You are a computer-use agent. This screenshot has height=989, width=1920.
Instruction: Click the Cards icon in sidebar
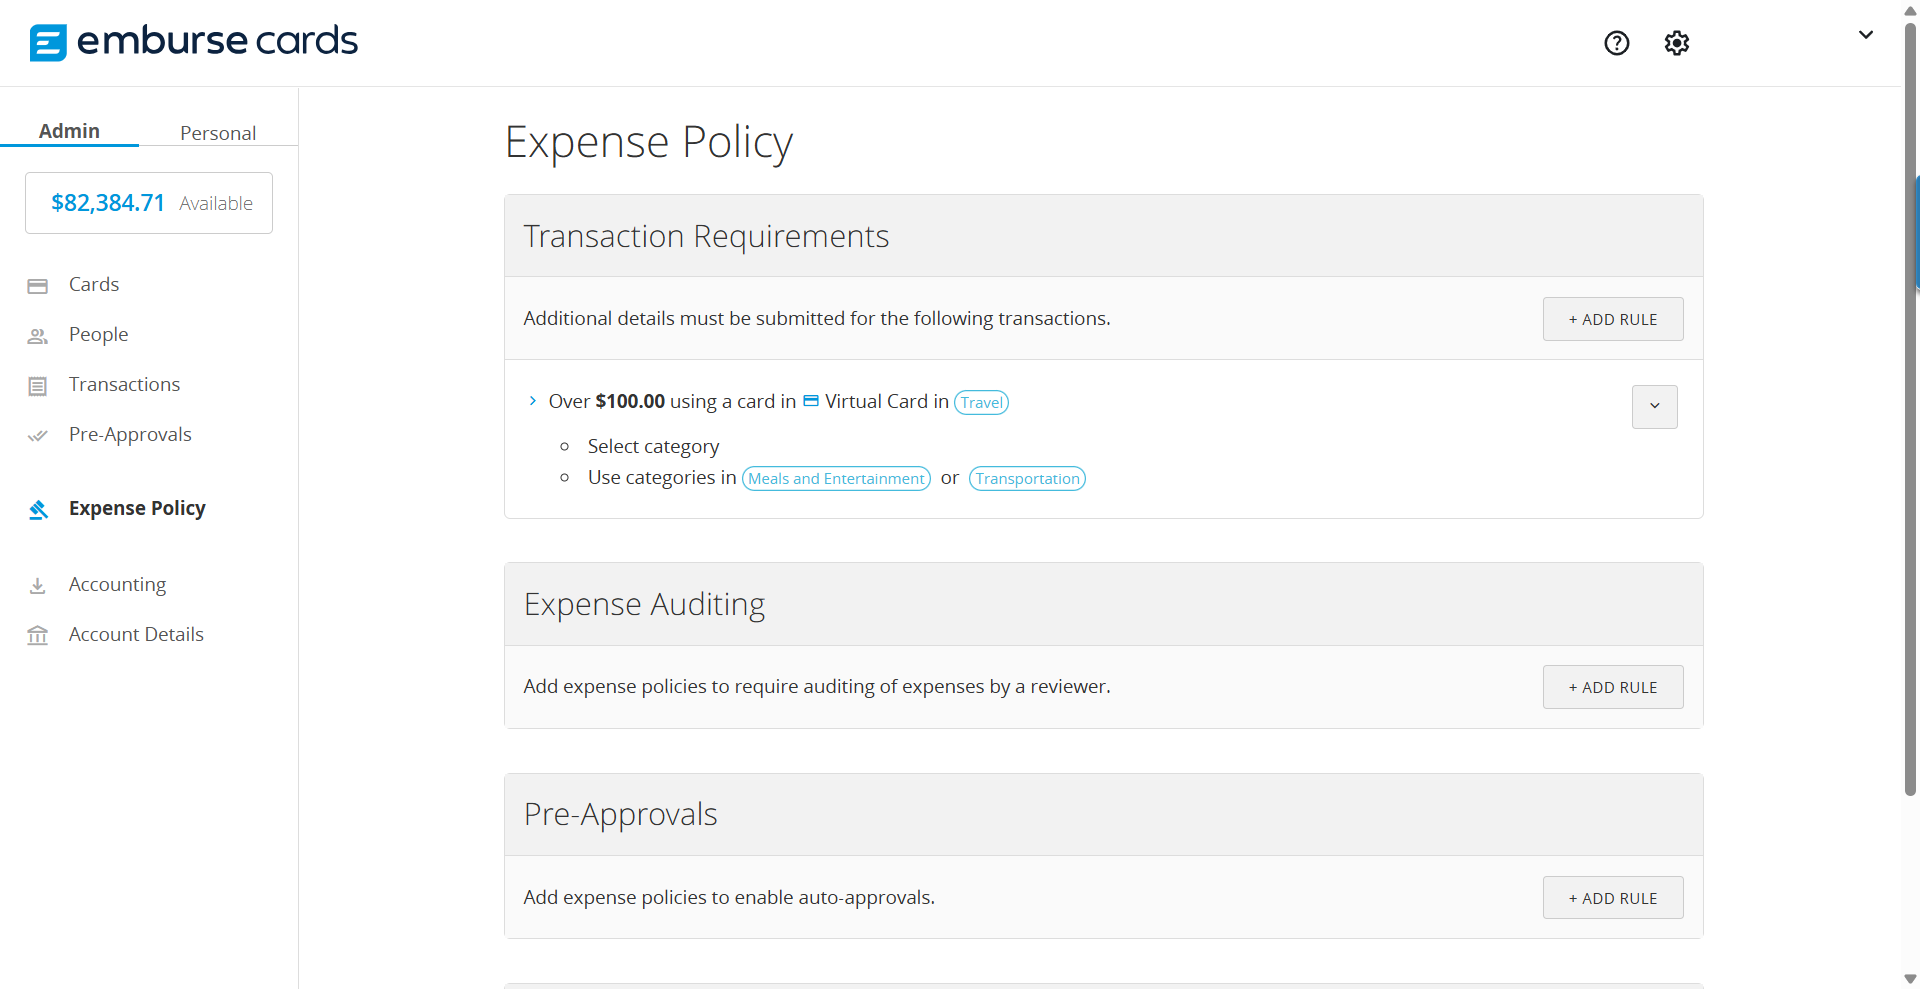coord(38,286)
